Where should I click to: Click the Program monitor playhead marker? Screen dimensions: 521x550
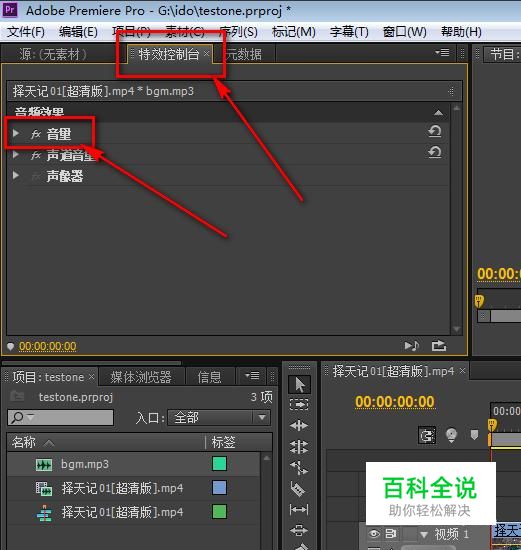[x=479, y=301]
